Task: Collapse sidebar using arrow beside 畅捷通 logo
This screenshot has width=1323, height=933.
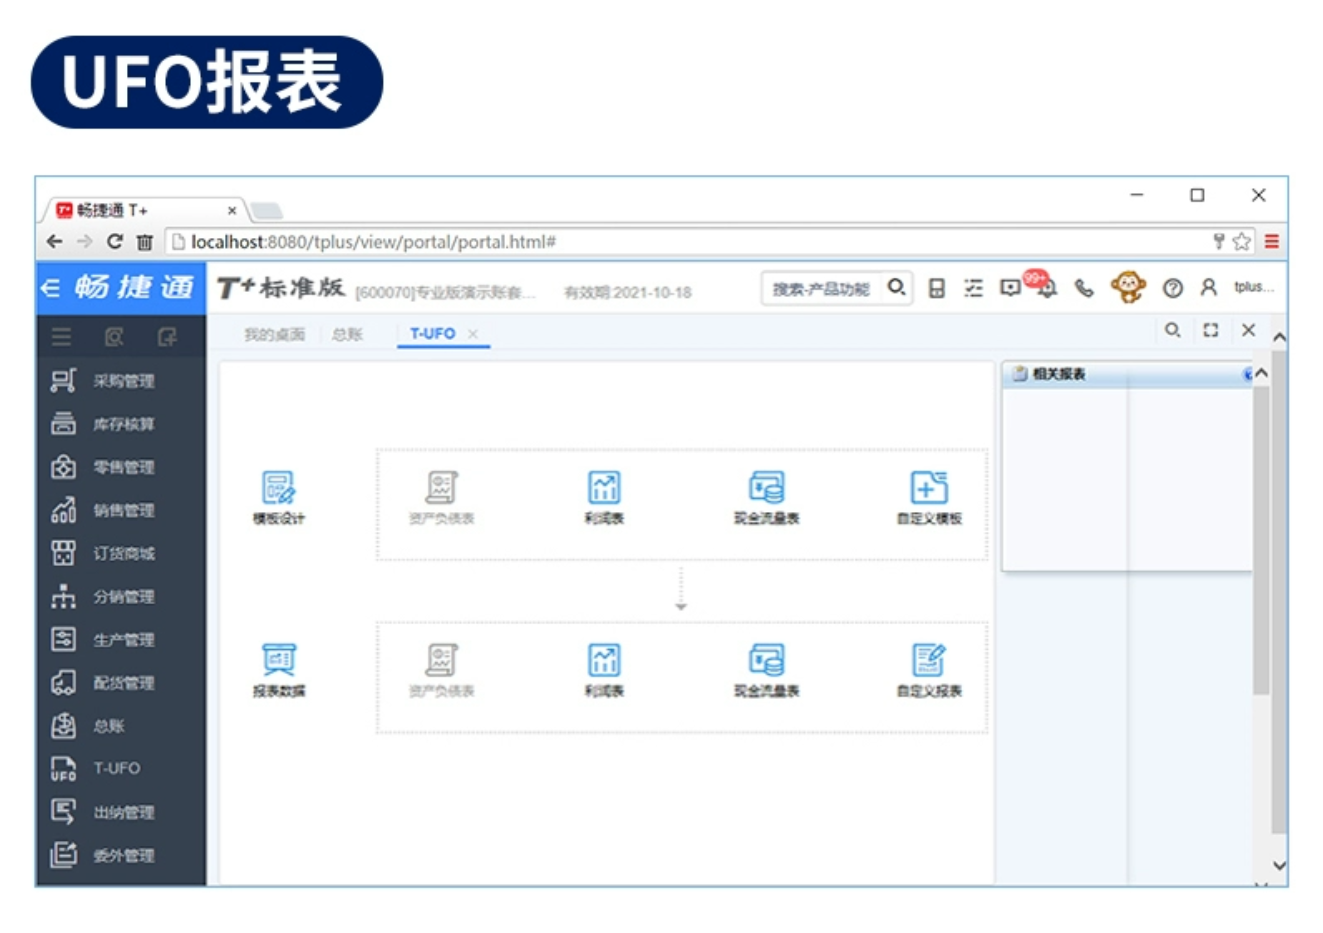Action: 51,288
